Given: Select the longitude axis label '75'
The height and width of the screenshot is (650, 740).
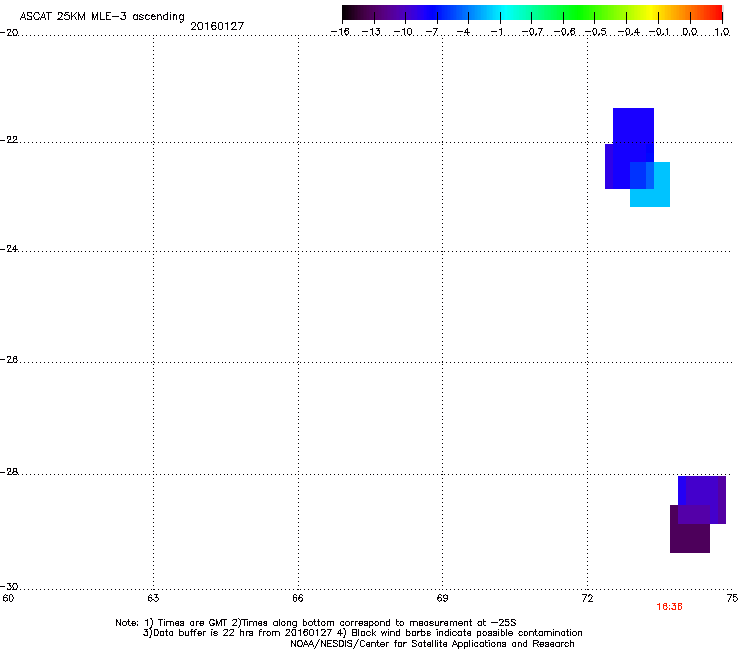Looking at the screenshot, I should (x=732, y=598).
